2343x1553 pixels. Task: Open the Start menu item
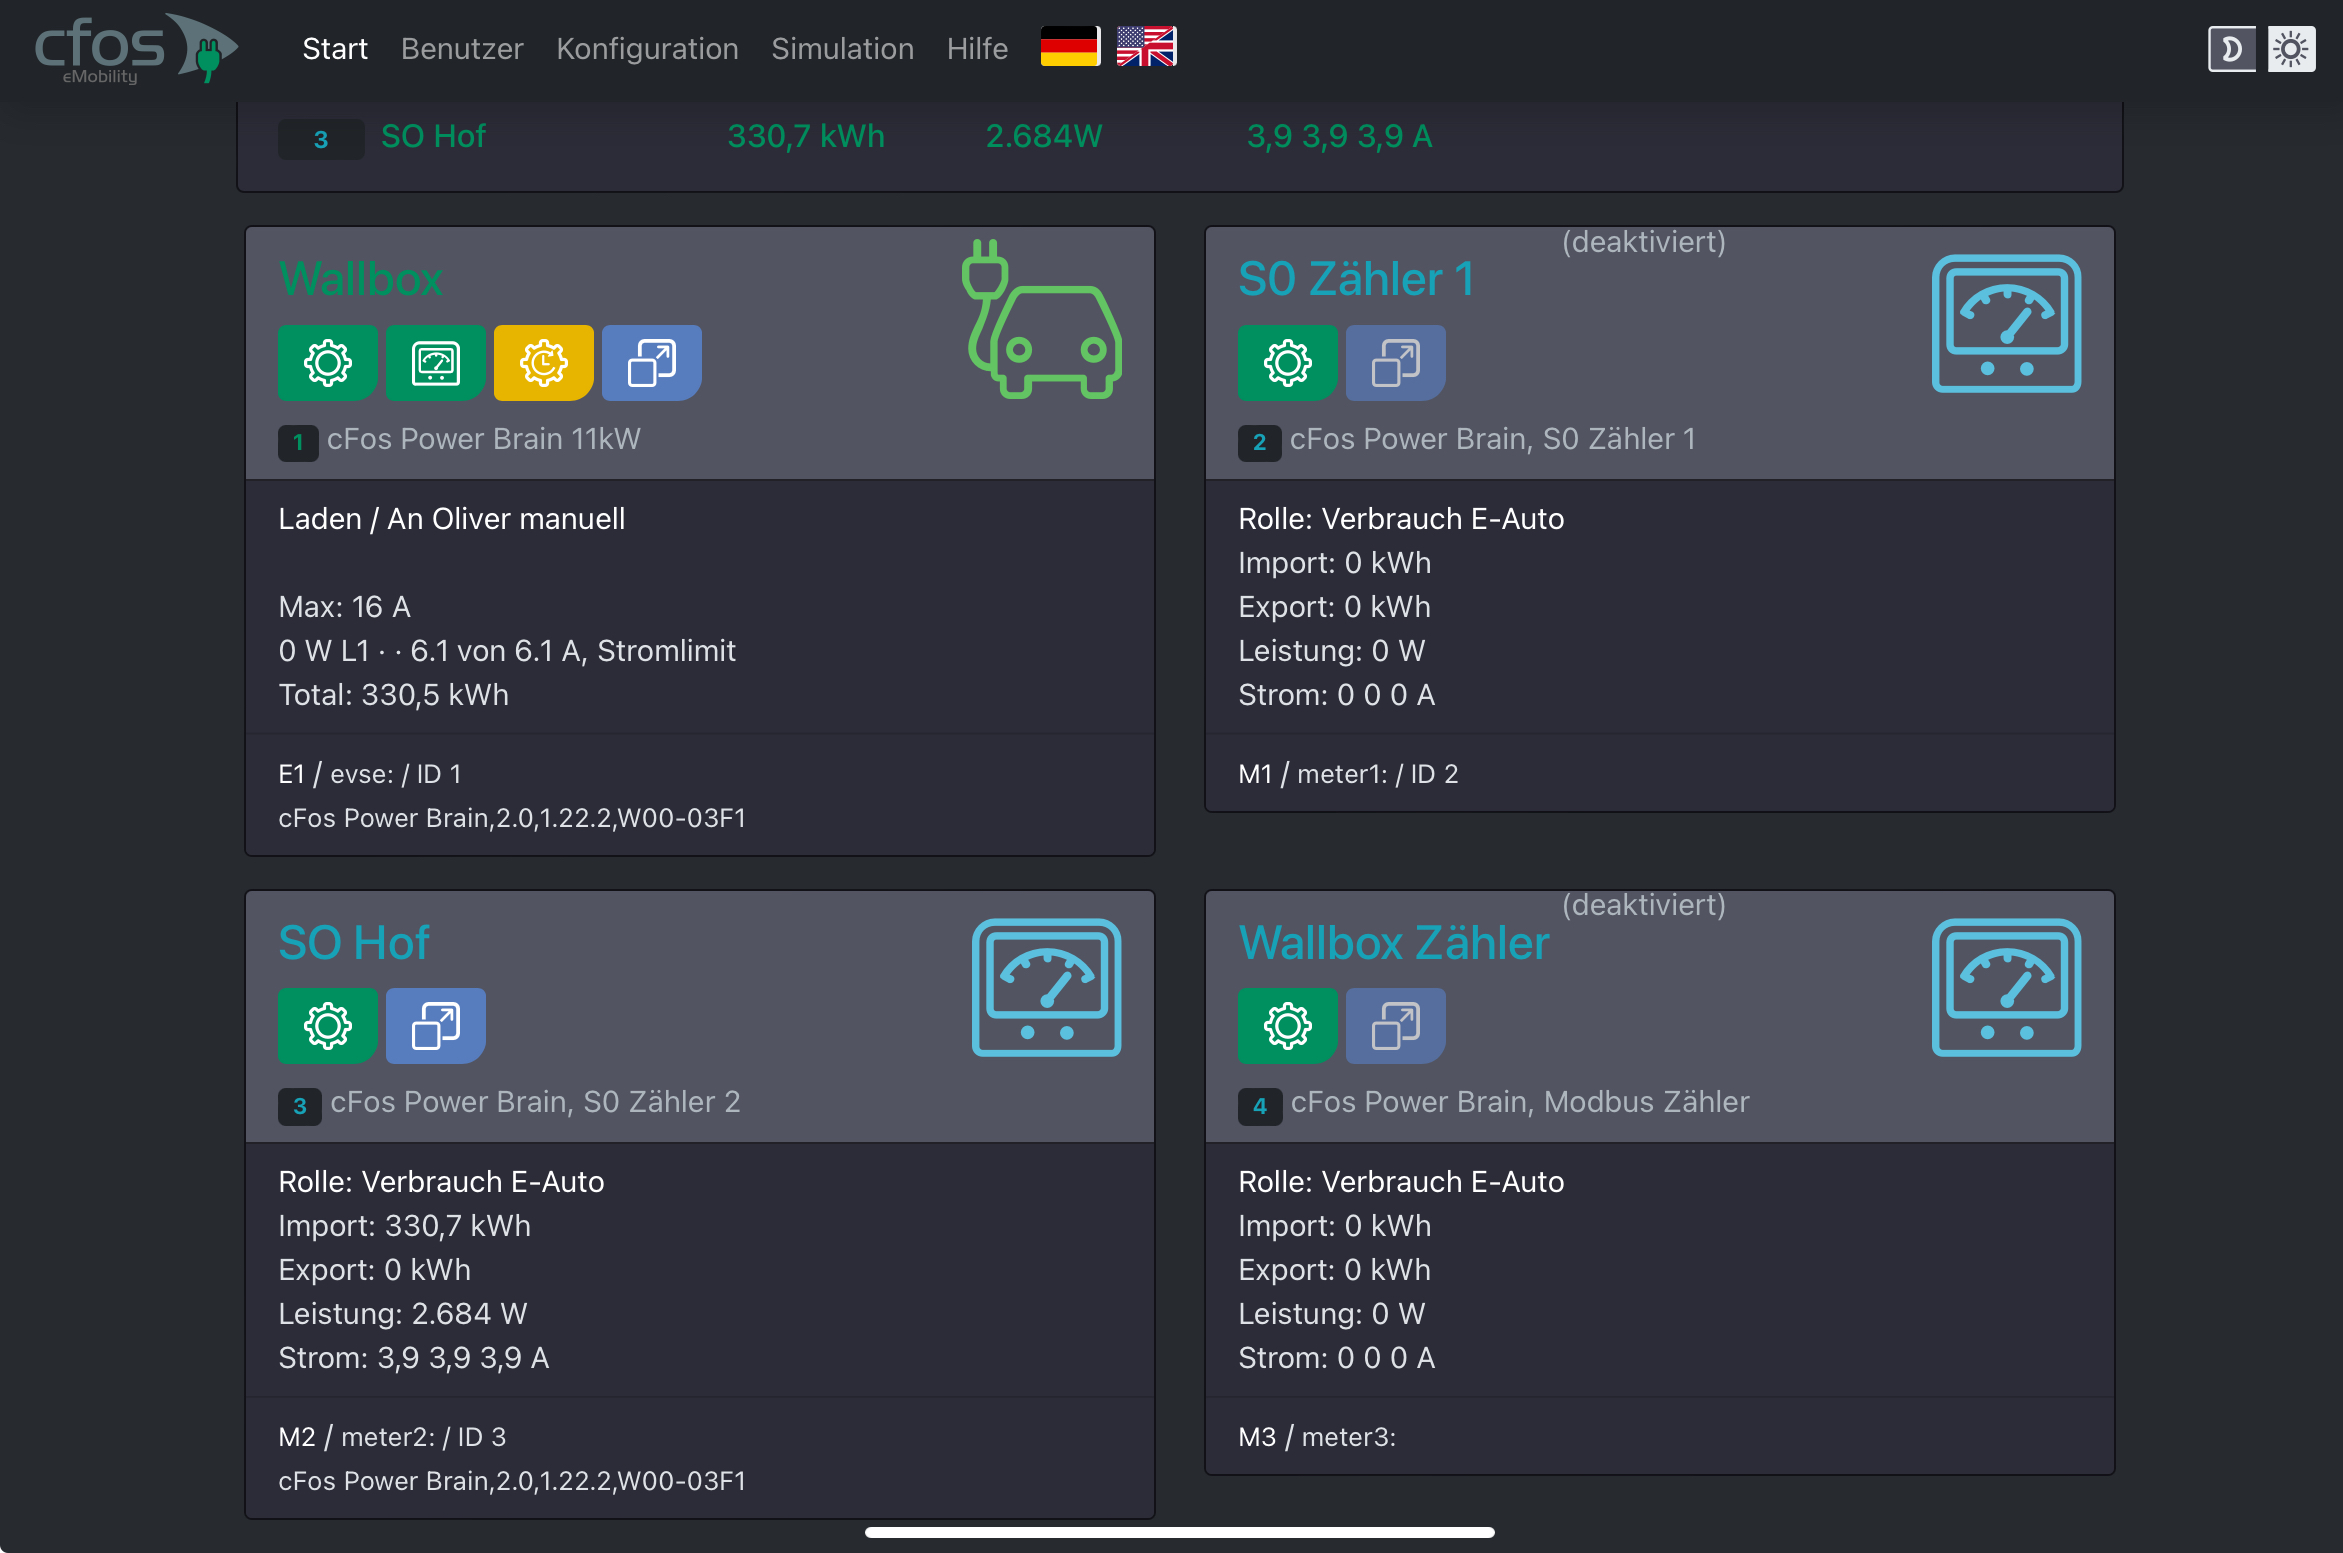tap(335, 48)
